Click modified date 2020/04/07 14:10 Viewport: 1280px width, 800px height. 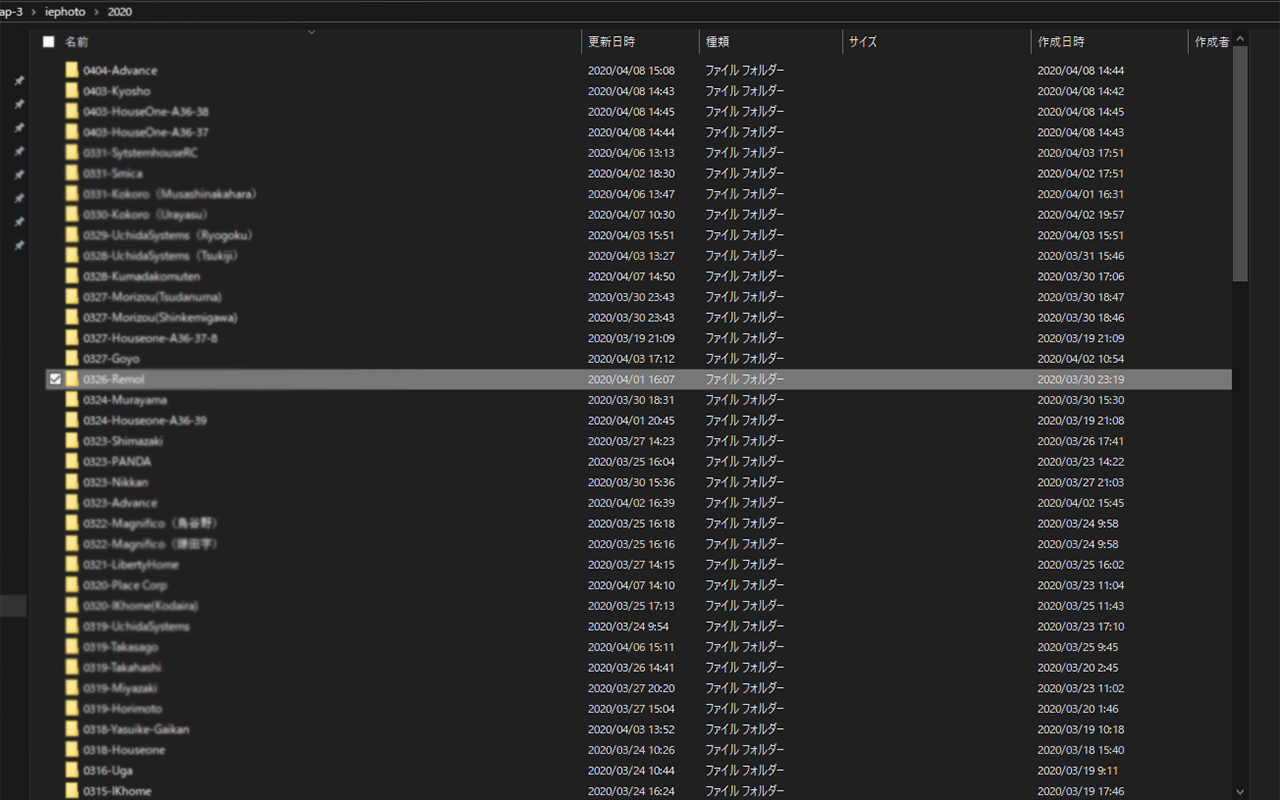[x=631, y=585]
